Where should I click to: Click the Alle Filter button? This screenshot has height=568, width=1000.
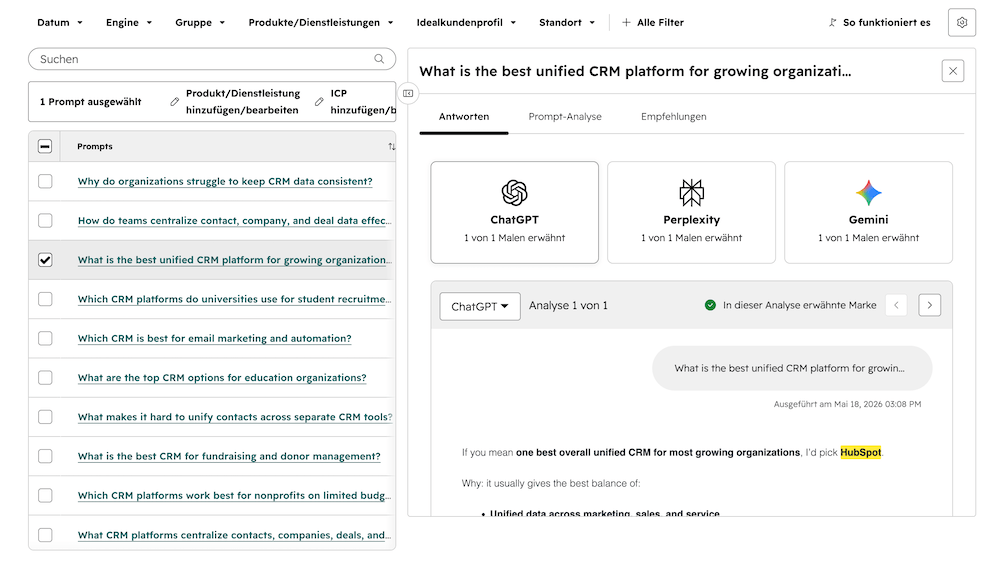(652, 22)
